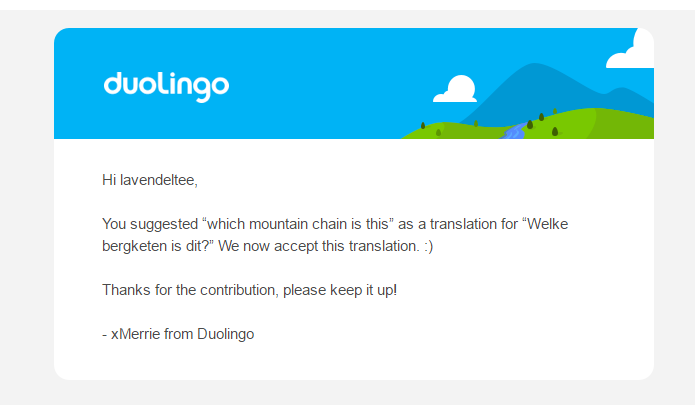Click "Thanks for the contribution" text
The height and width of the screenshot is (405, 695).
coord(190,290)
